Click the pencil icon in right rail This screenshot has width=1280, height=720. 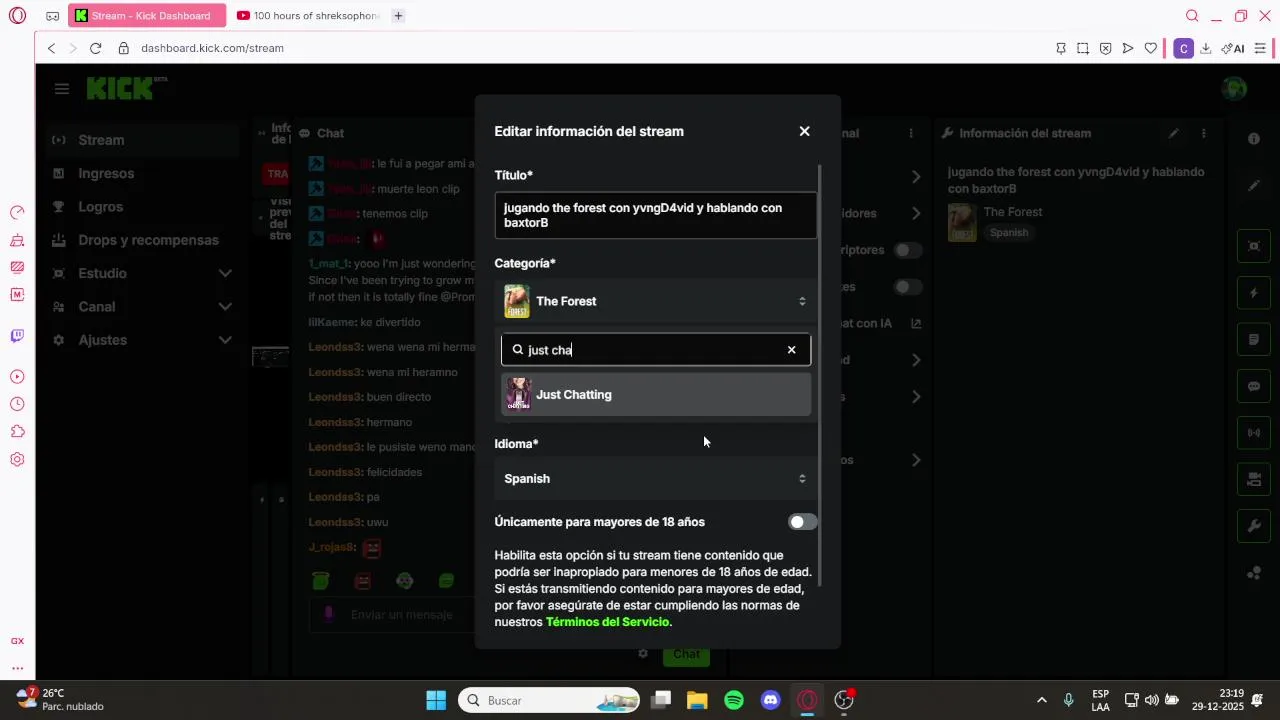1254,186
